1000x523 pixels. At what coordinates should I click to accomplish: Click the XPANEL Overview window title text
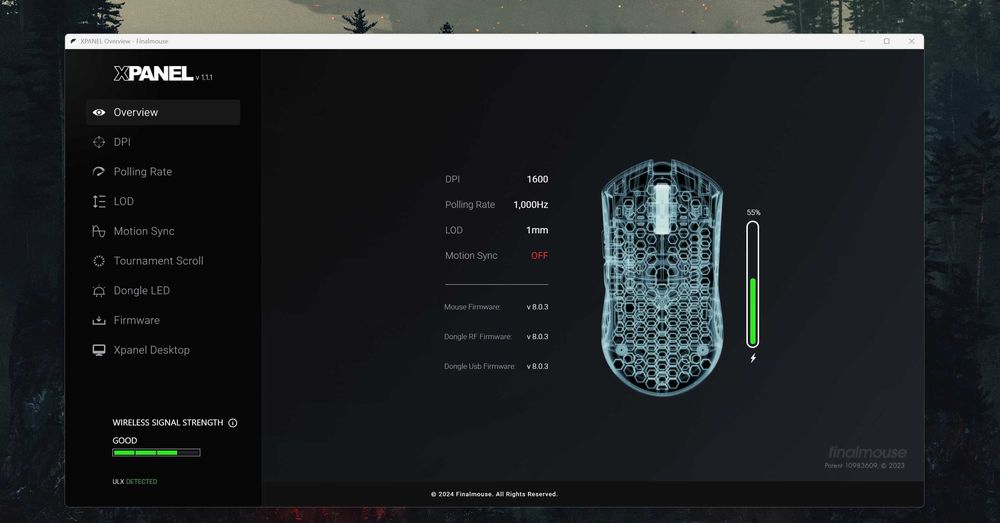tap(124, 41)
